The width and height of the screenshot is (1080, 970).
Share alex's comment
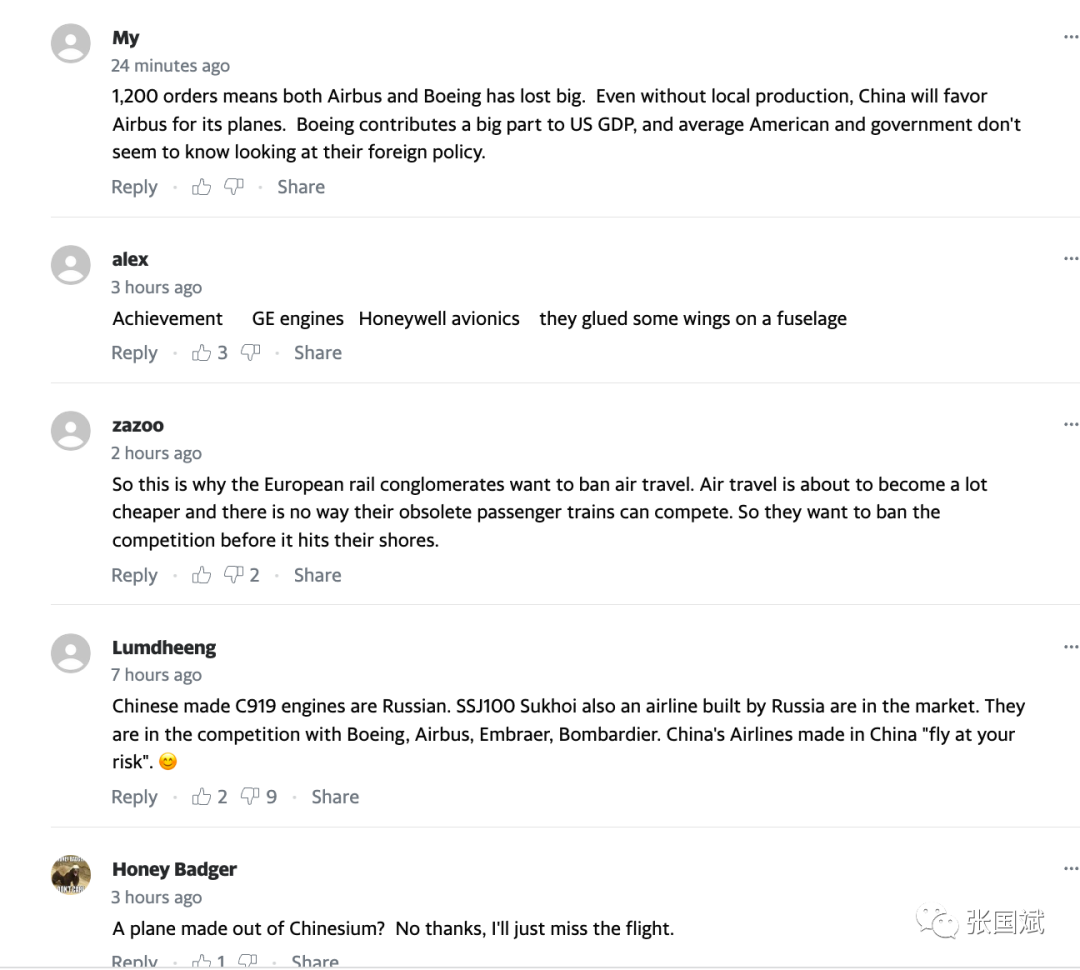click(318, 353)
